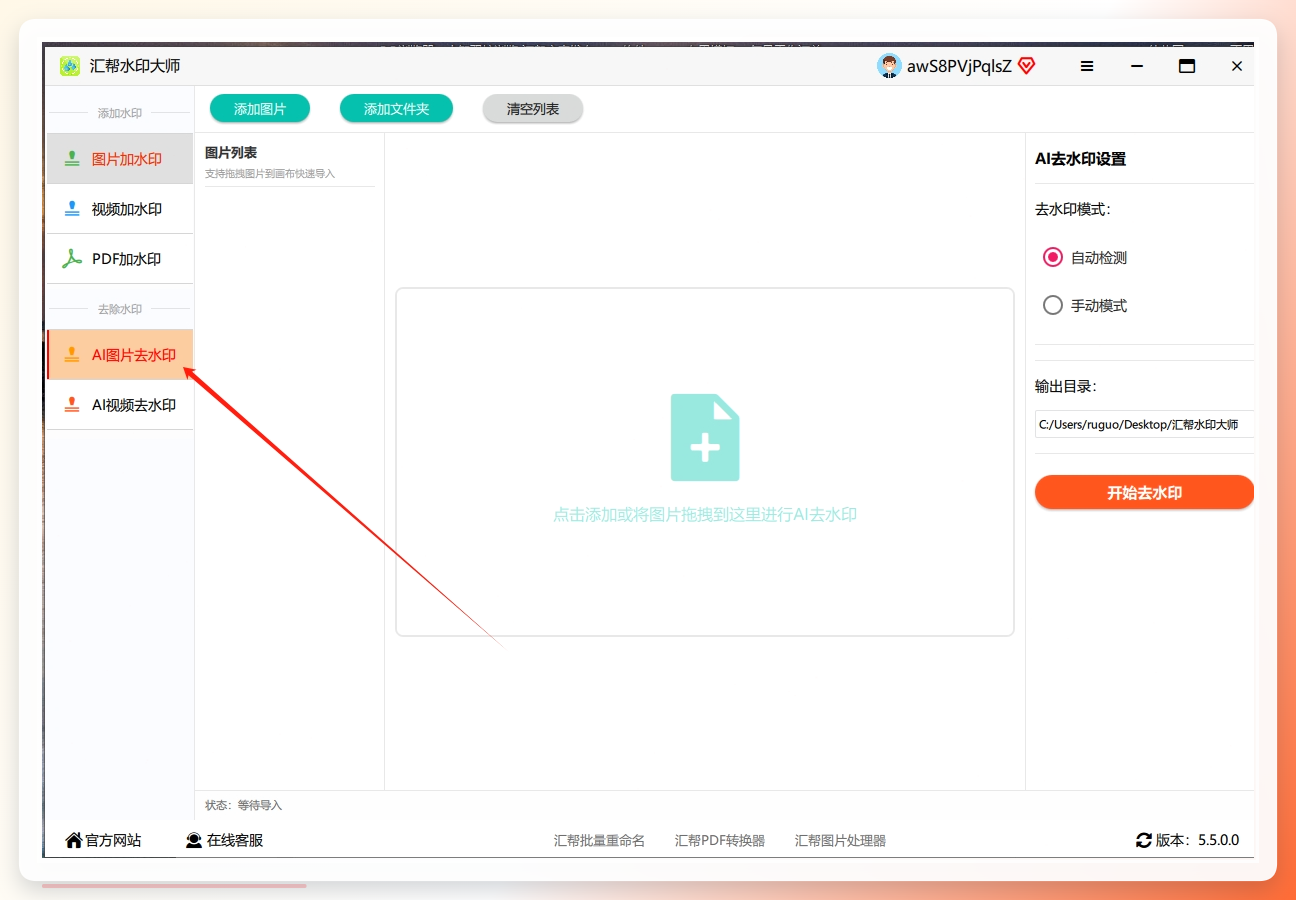
Task: Select AI图片去水印 in the sidebar
Action: point(120,355)
